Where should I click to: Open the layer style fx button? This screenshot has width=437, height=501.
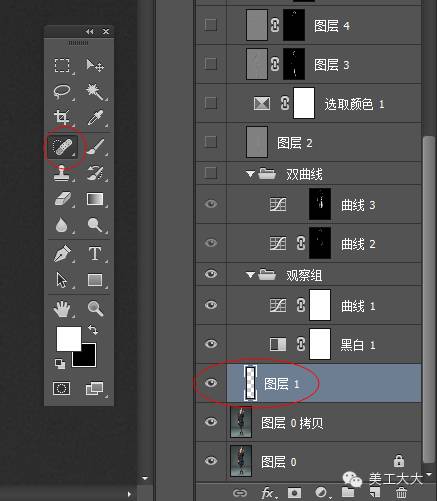click(269, 493)
